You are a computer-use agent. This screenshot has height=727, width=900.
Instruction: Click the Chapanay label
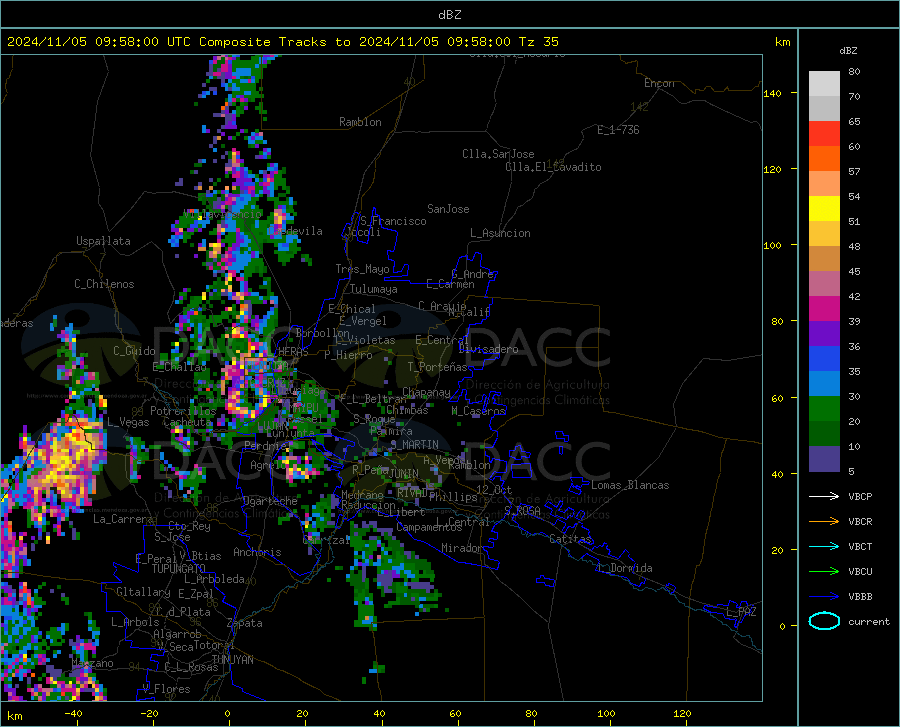pos(426,392)
